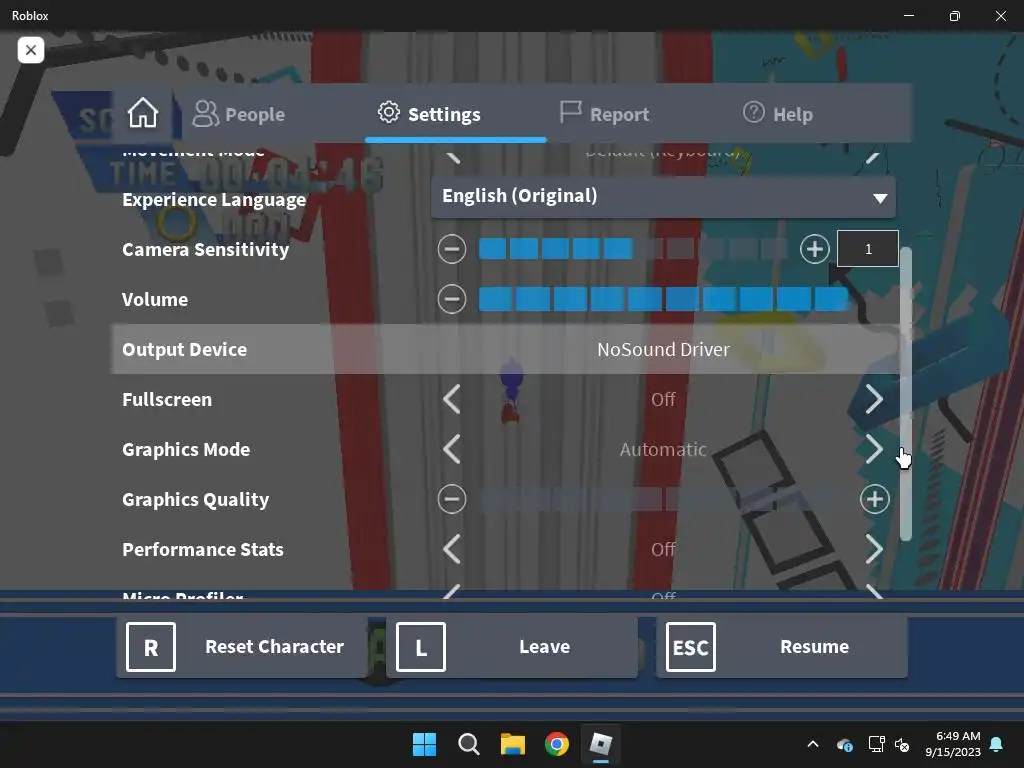Toggle Fullscreen with right arrow
This screenshot has height=768, width=1024.
pos(874,399)
